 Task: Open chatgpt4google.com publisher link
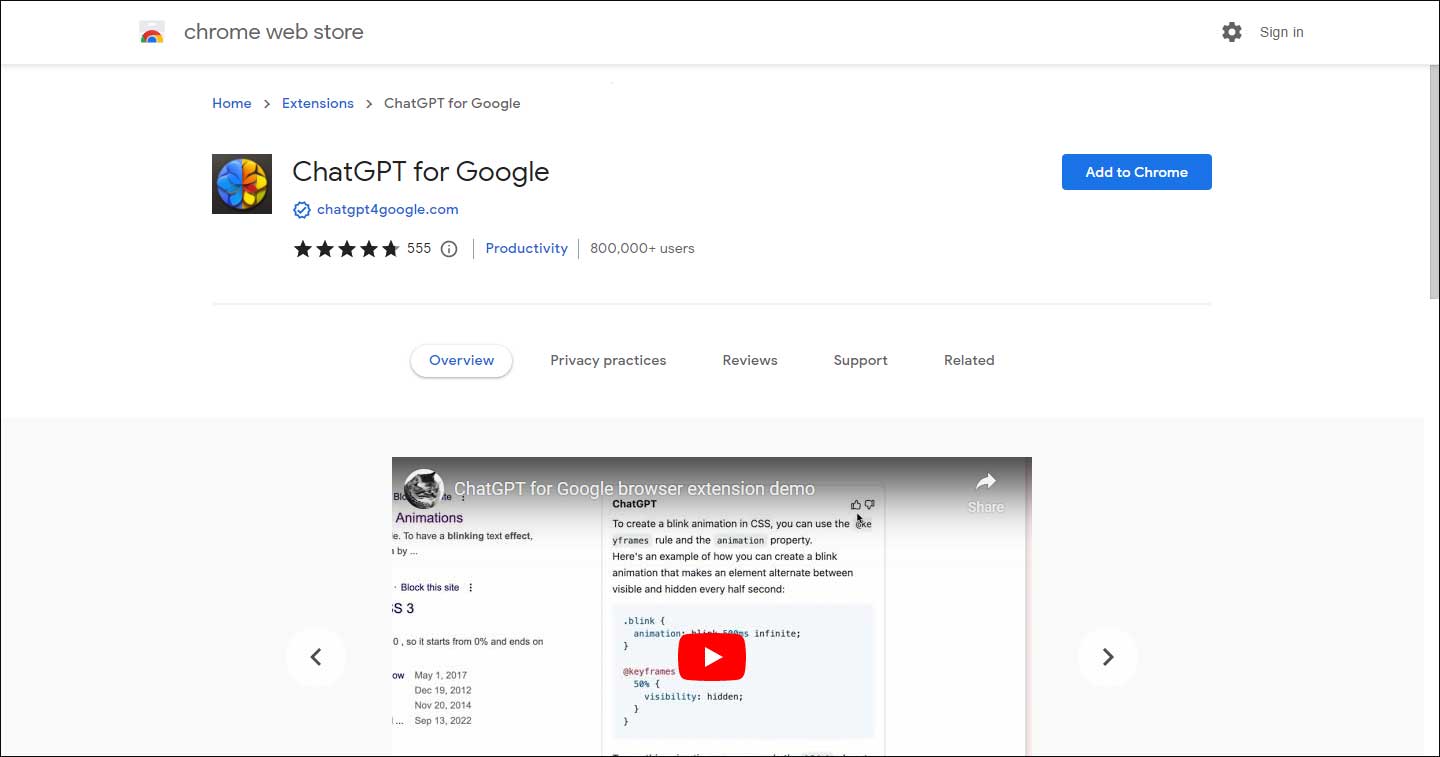(x=388, y=210)
